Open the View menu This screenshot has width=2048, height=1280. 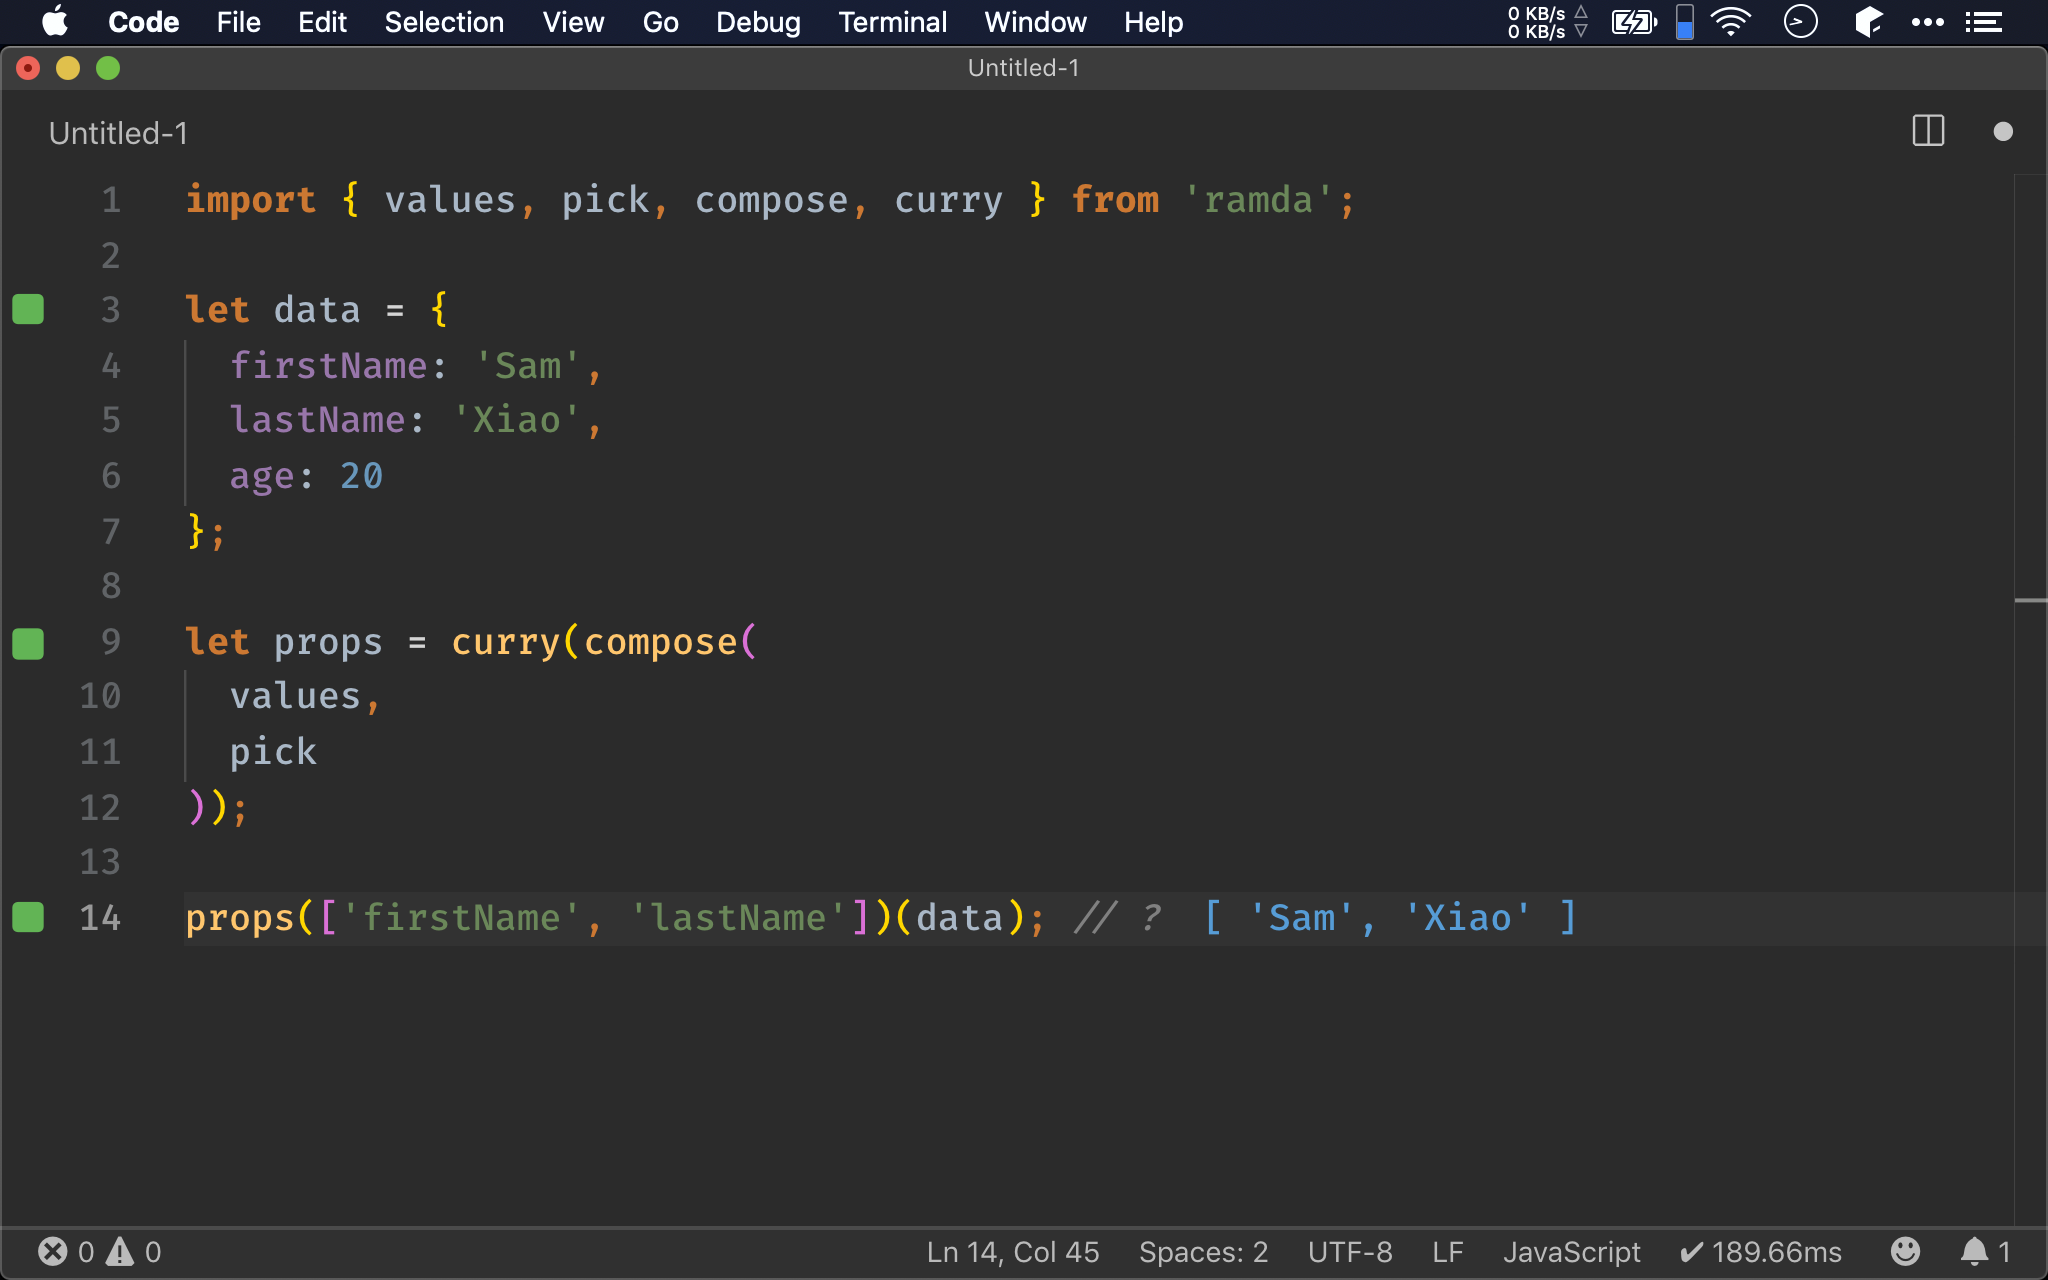click(x=573, y=22)
